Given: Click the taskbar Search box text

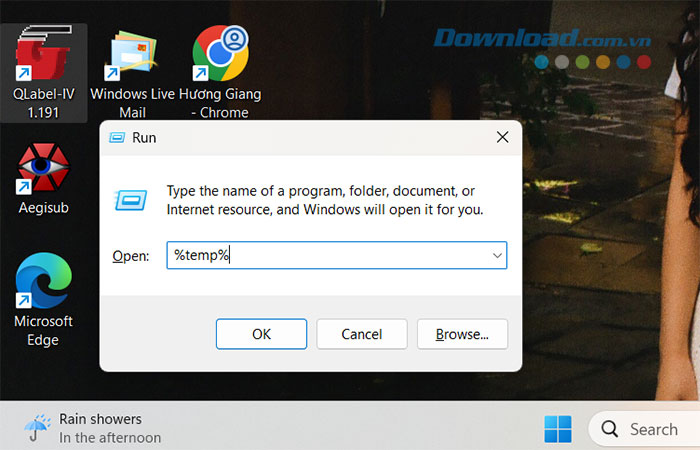Looking at the screenshot, I should coord(653,430).
